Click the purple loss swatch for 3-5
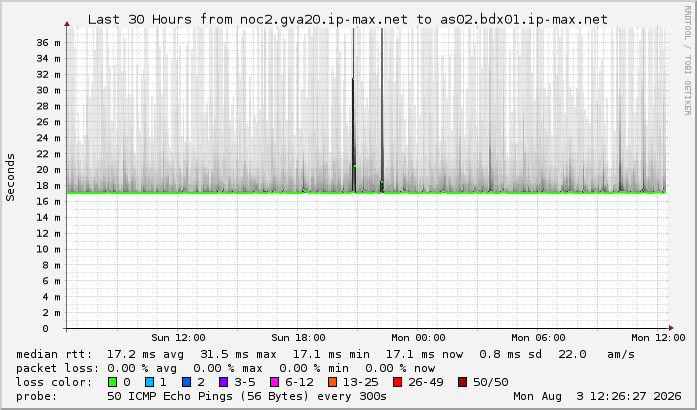697x410 pixels. [x=224, y=382]
